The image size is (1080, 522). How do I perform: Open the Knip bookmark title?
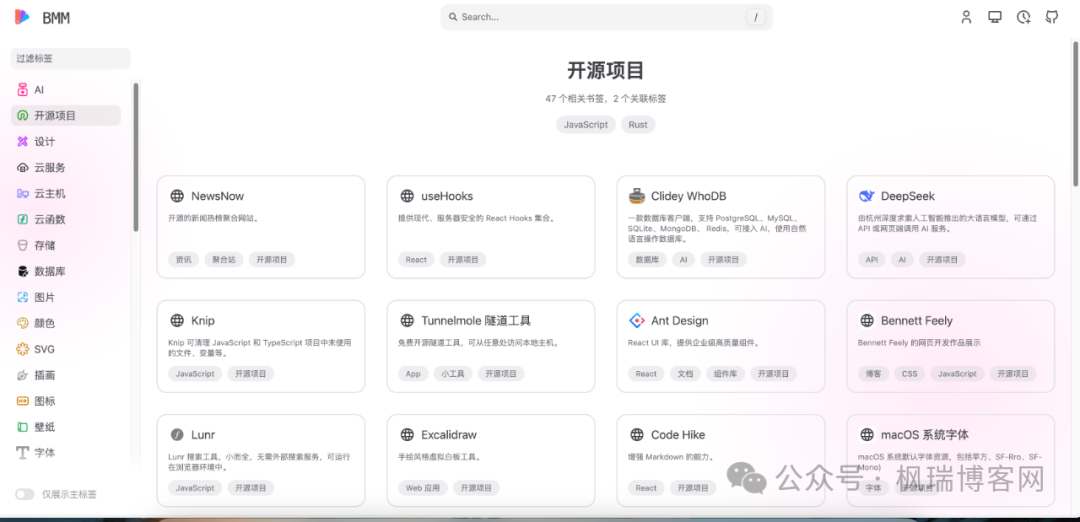pos(203,320)
